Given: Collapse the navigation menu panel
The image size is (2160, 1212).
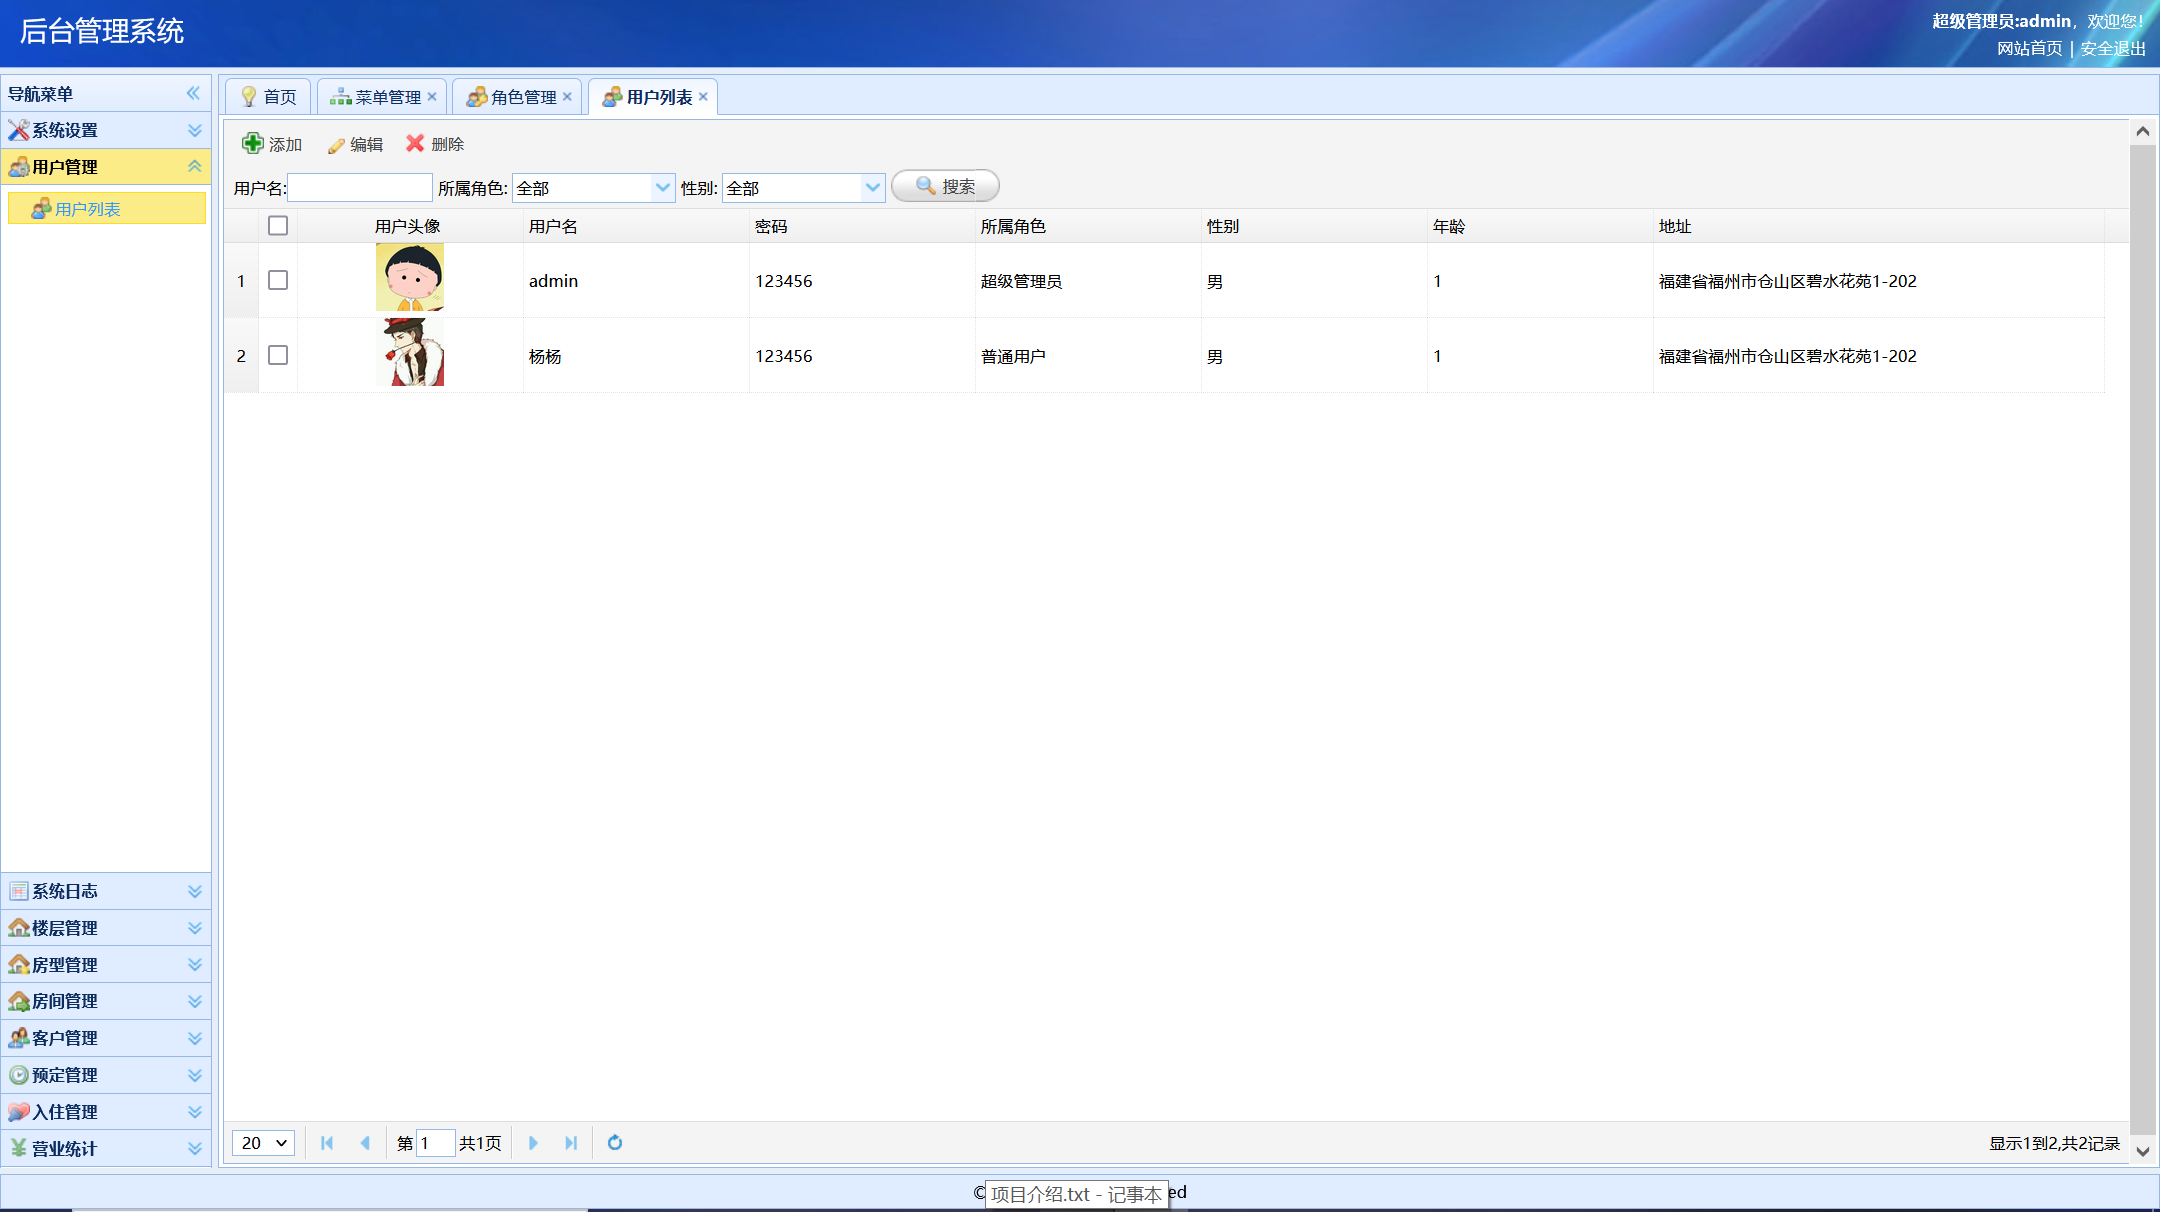Looking at the screenshot, I should tap(193, 93).
